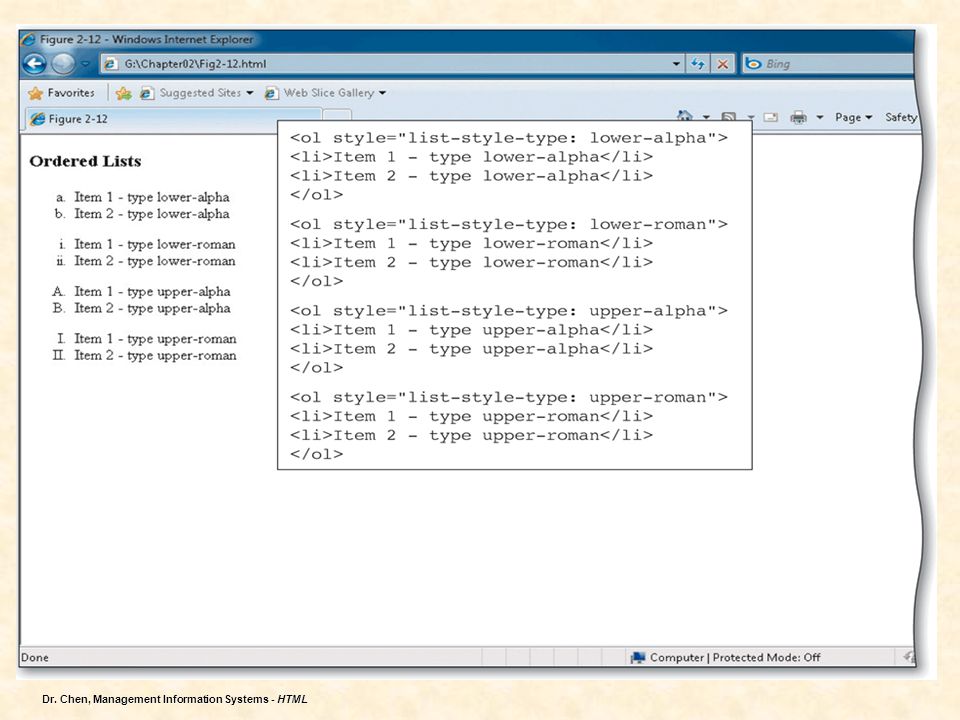Click the RSS Feeds toolbar icon
Screen dimensions: 960x720
(729, 117)
